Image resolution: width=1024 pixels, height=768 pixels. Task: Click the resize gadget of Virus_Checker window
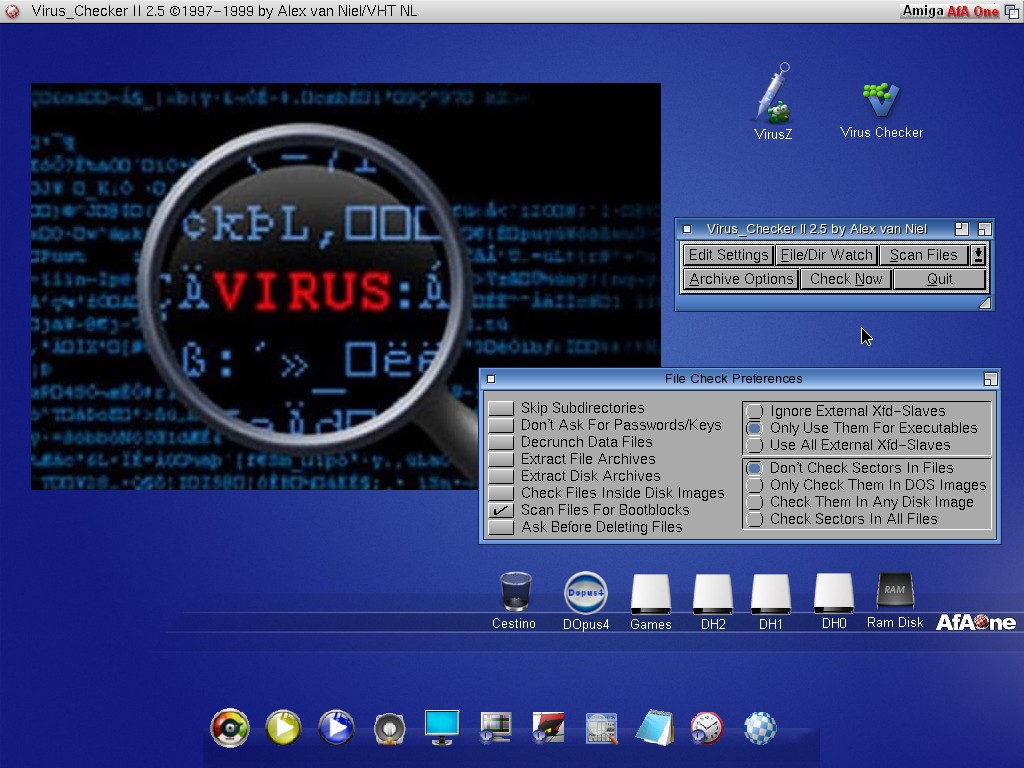coord(984,303)
